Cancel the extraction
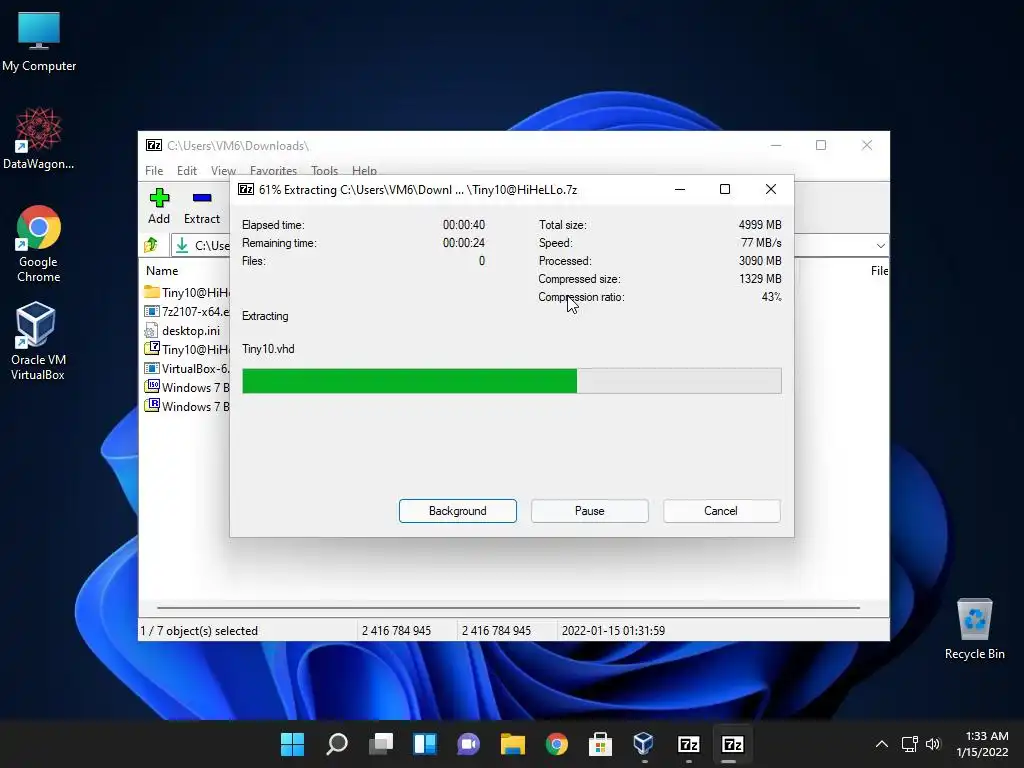Screen dimensions: 1024x768 tap(722, 511)
